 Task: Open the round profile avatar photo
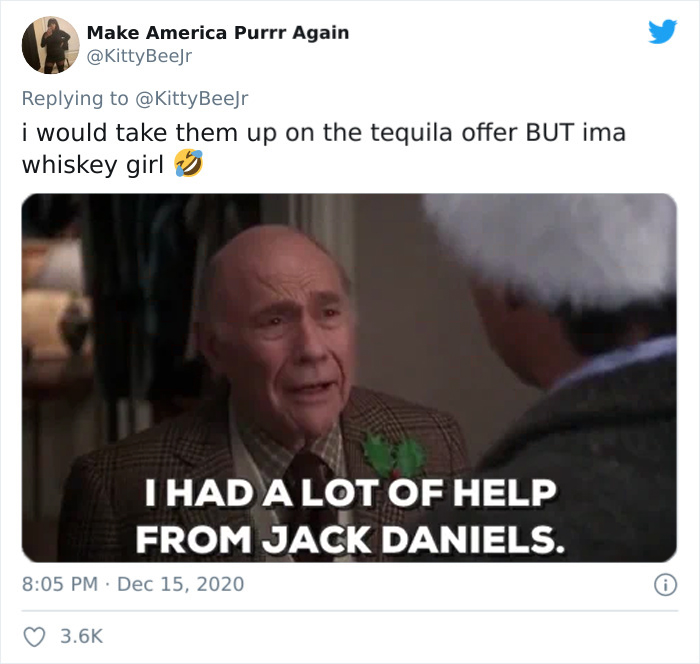tap(50, 45)
